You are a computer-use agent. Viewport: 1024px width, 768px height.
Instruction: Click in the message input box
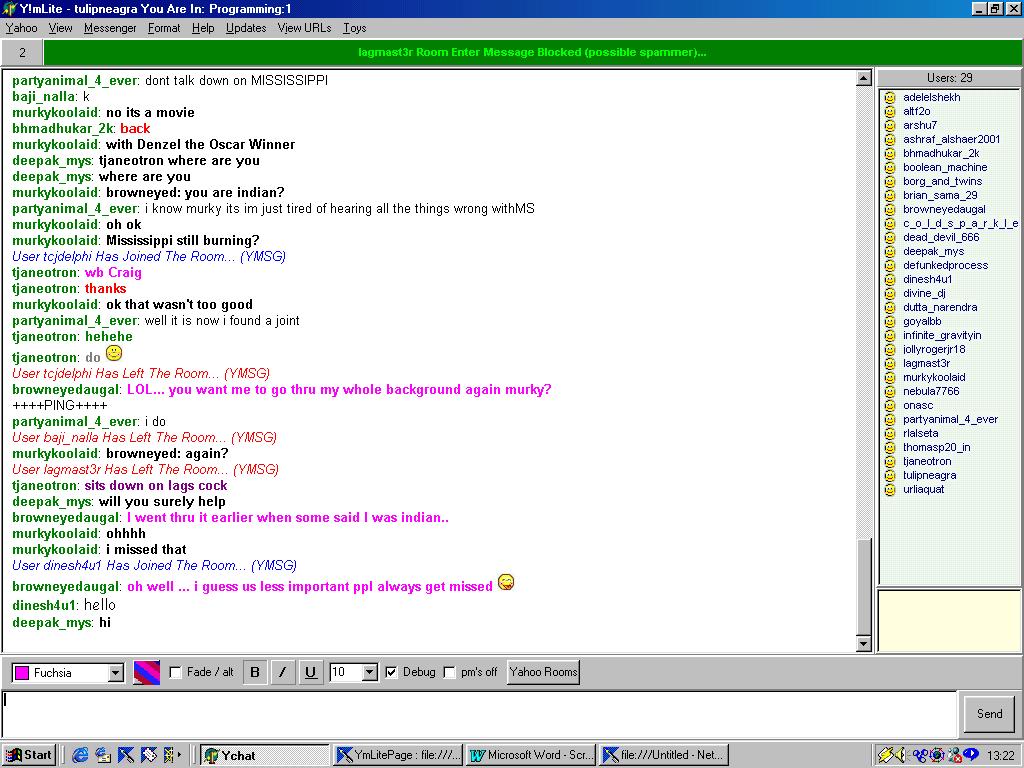(479, 714)
